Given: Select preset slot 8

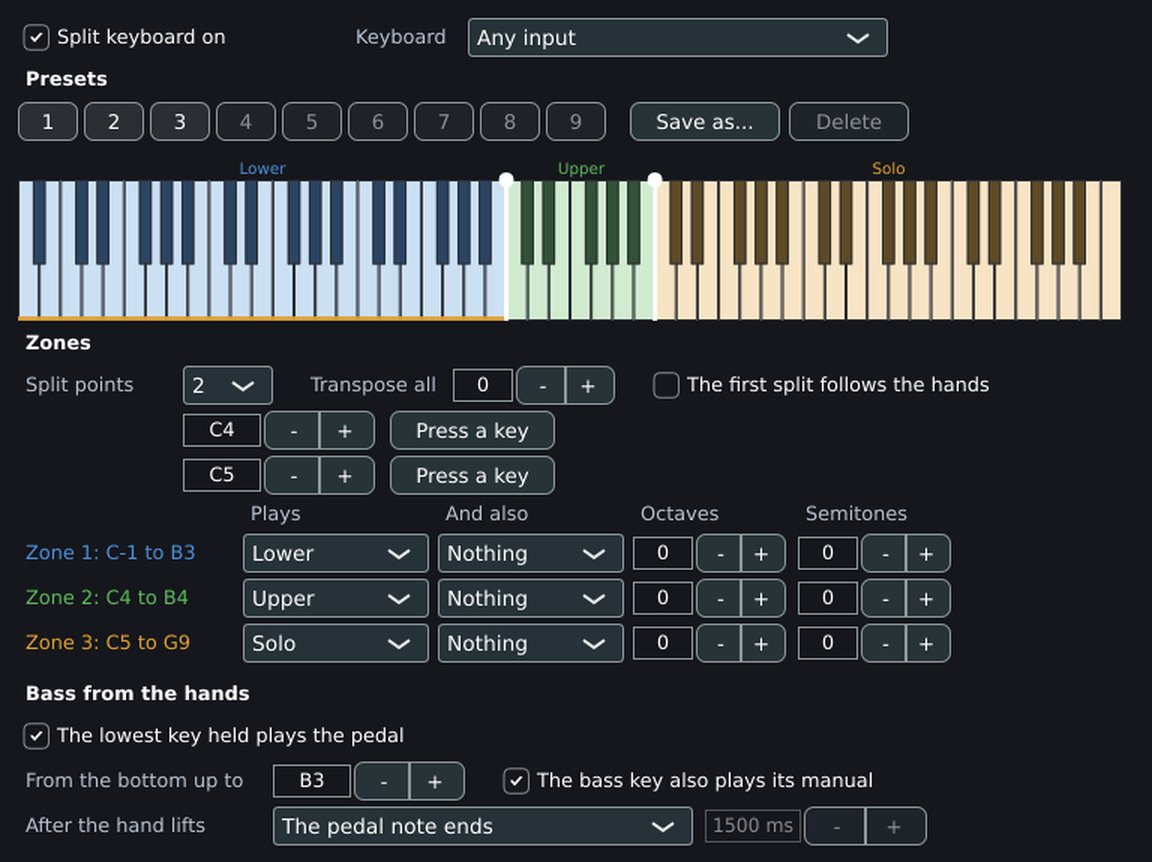Looking at the screenshot, I should click(510, 121).
